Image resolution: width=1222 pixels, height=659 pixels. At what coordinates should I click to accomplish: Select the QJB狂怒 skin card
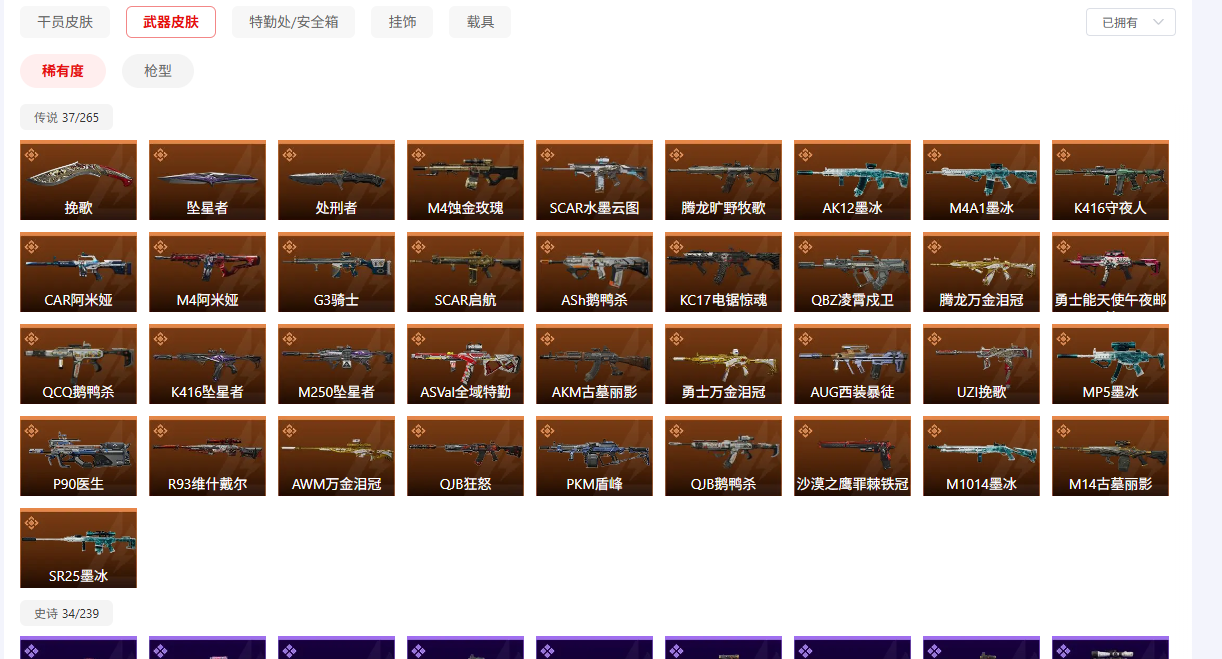[465, 456]
